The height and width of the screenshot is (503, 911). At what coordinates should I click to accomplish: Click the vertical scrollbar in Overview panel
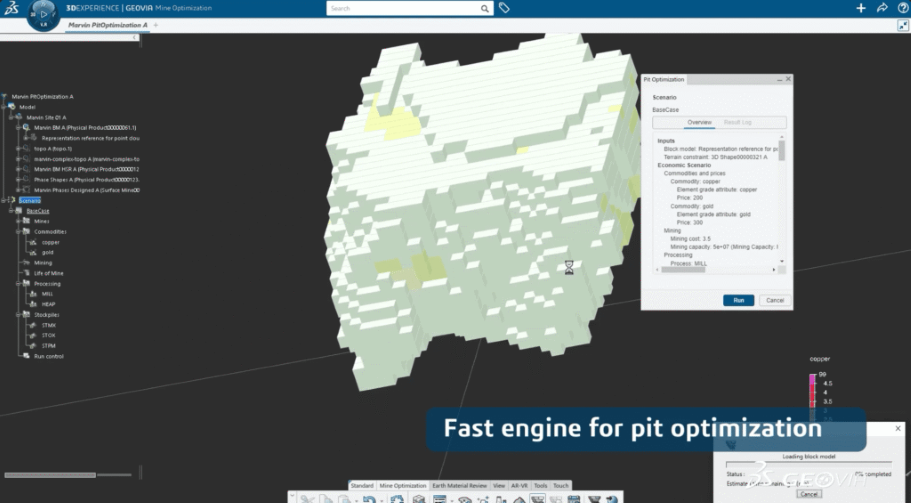[x=782, y=150]
